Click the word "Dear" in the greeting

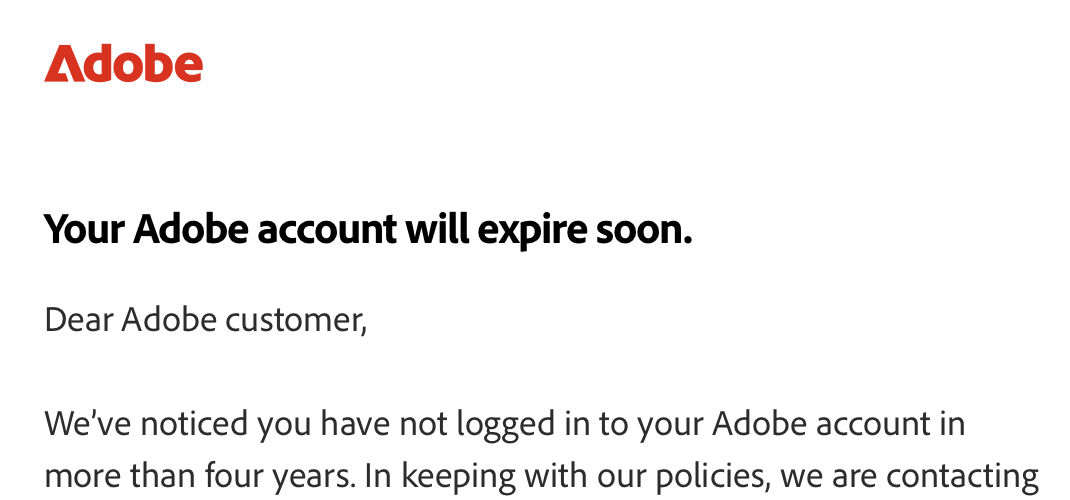click(78, 320)
